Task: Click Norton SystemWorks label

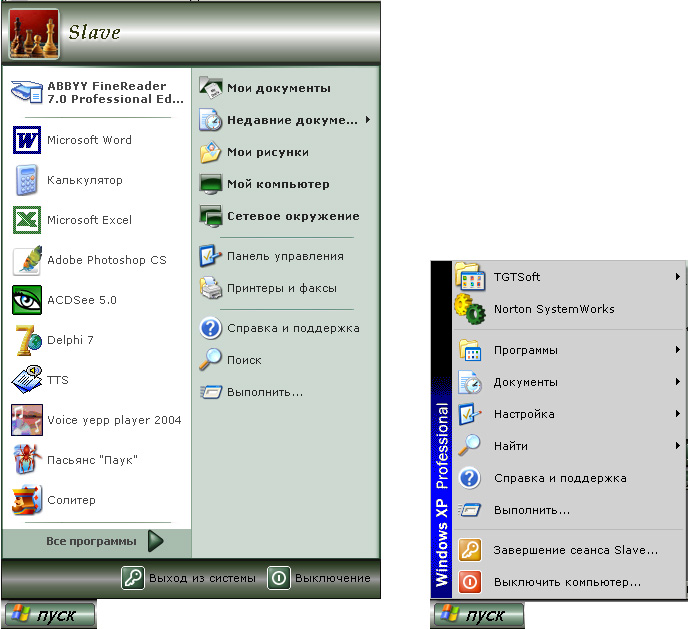Action: point(554,309)
